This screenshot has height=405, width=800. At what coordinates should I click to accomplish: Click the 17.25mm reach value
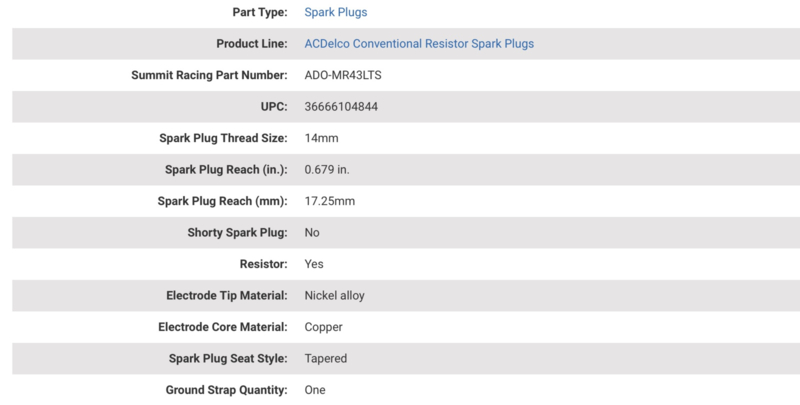[330, 201]
